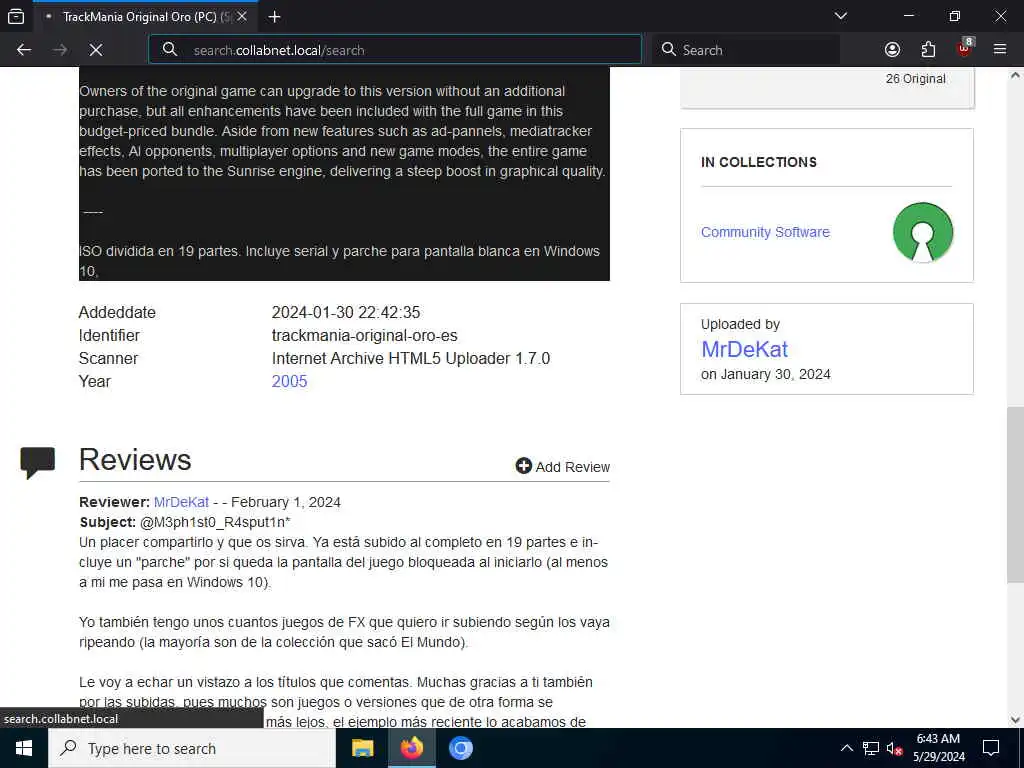Click the scrollbar up arrow

point(1015,75)
